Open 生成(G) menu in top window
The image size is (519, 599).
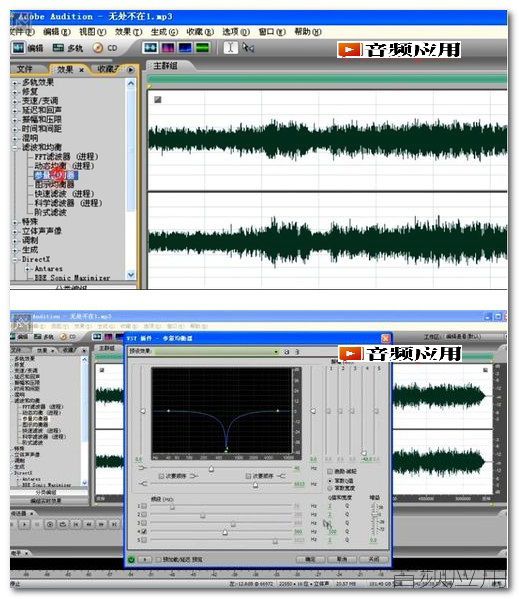pos(164,32)
